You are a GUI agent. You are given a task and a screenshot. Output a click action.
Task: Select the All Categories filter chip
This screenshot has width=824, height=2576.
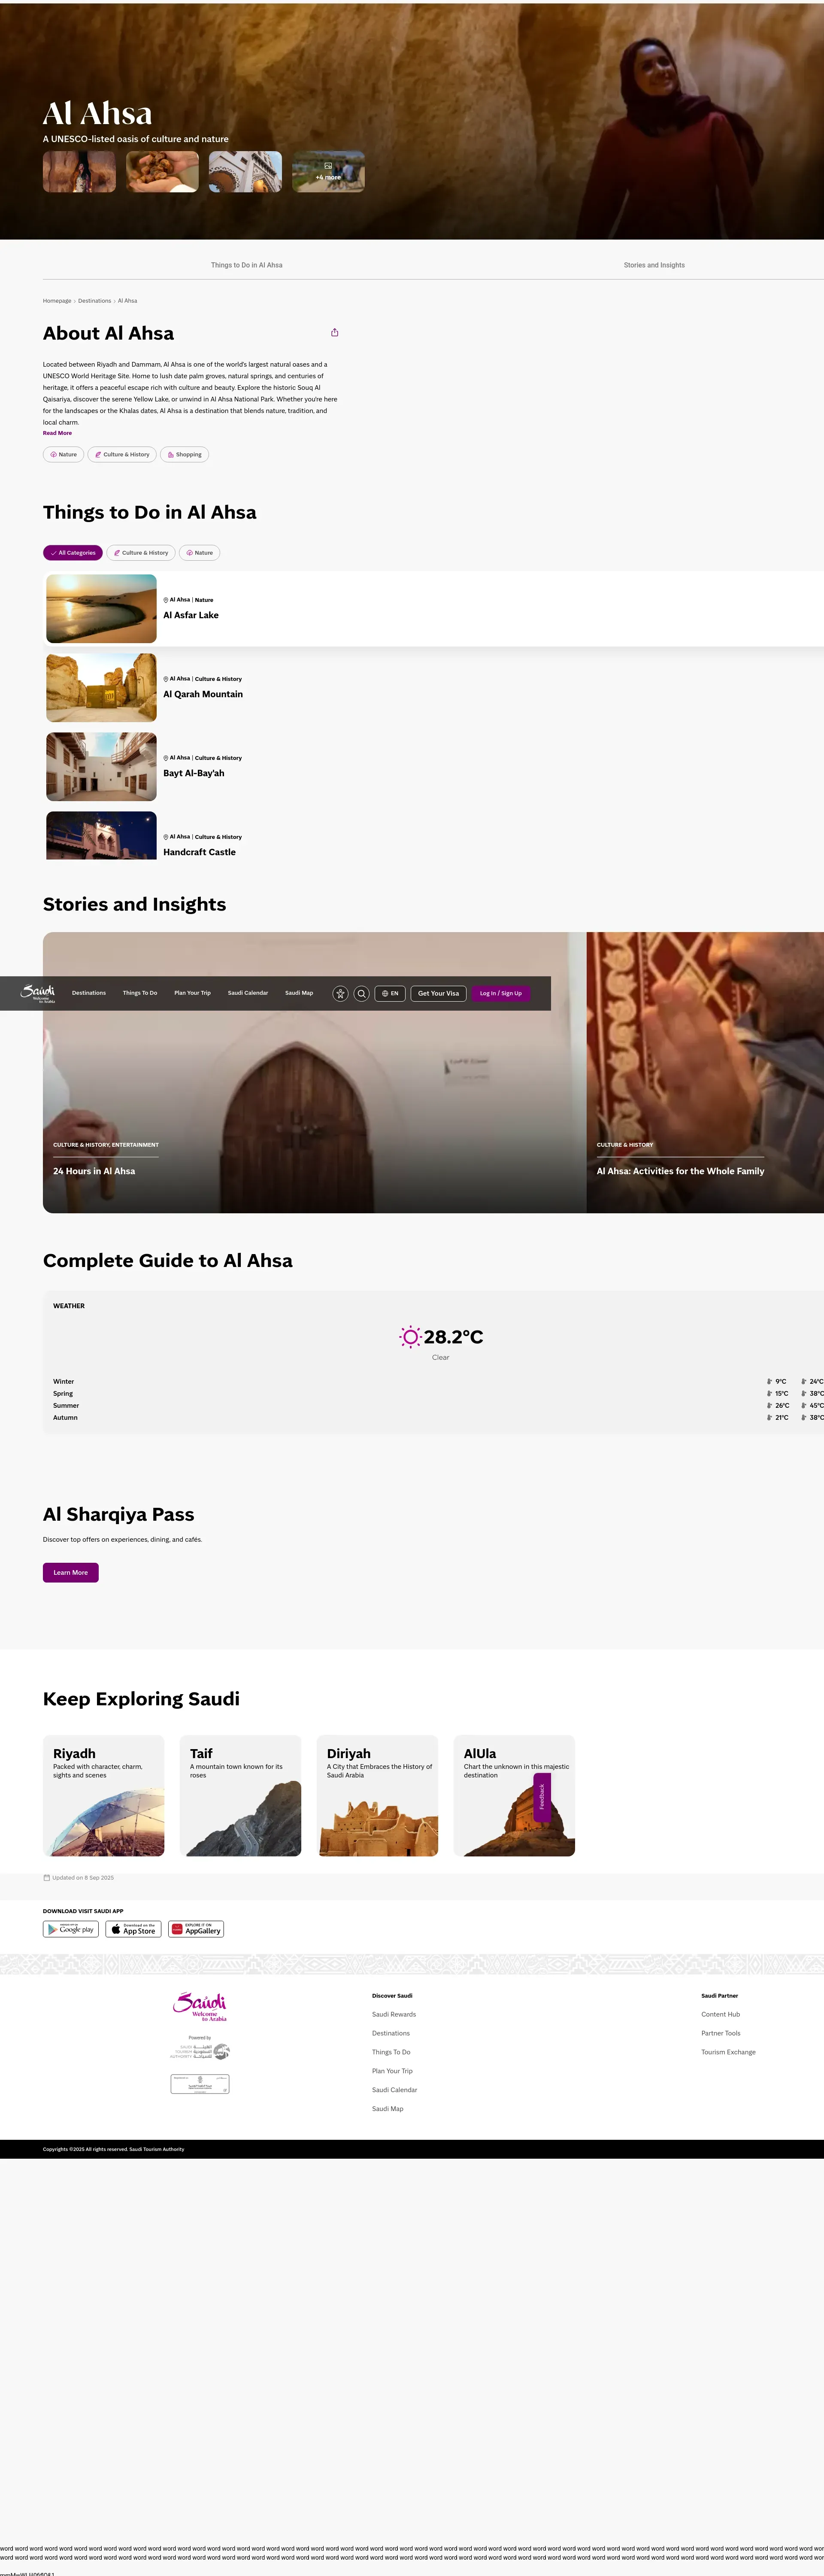(x=73, y=553)
